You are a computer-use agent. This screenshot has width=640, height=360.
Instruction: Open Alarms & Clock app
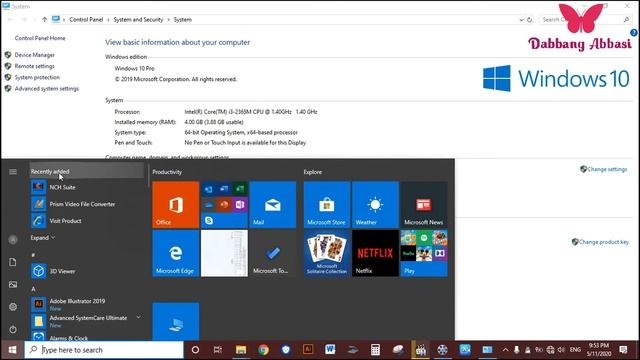click(x=87, y=338)
